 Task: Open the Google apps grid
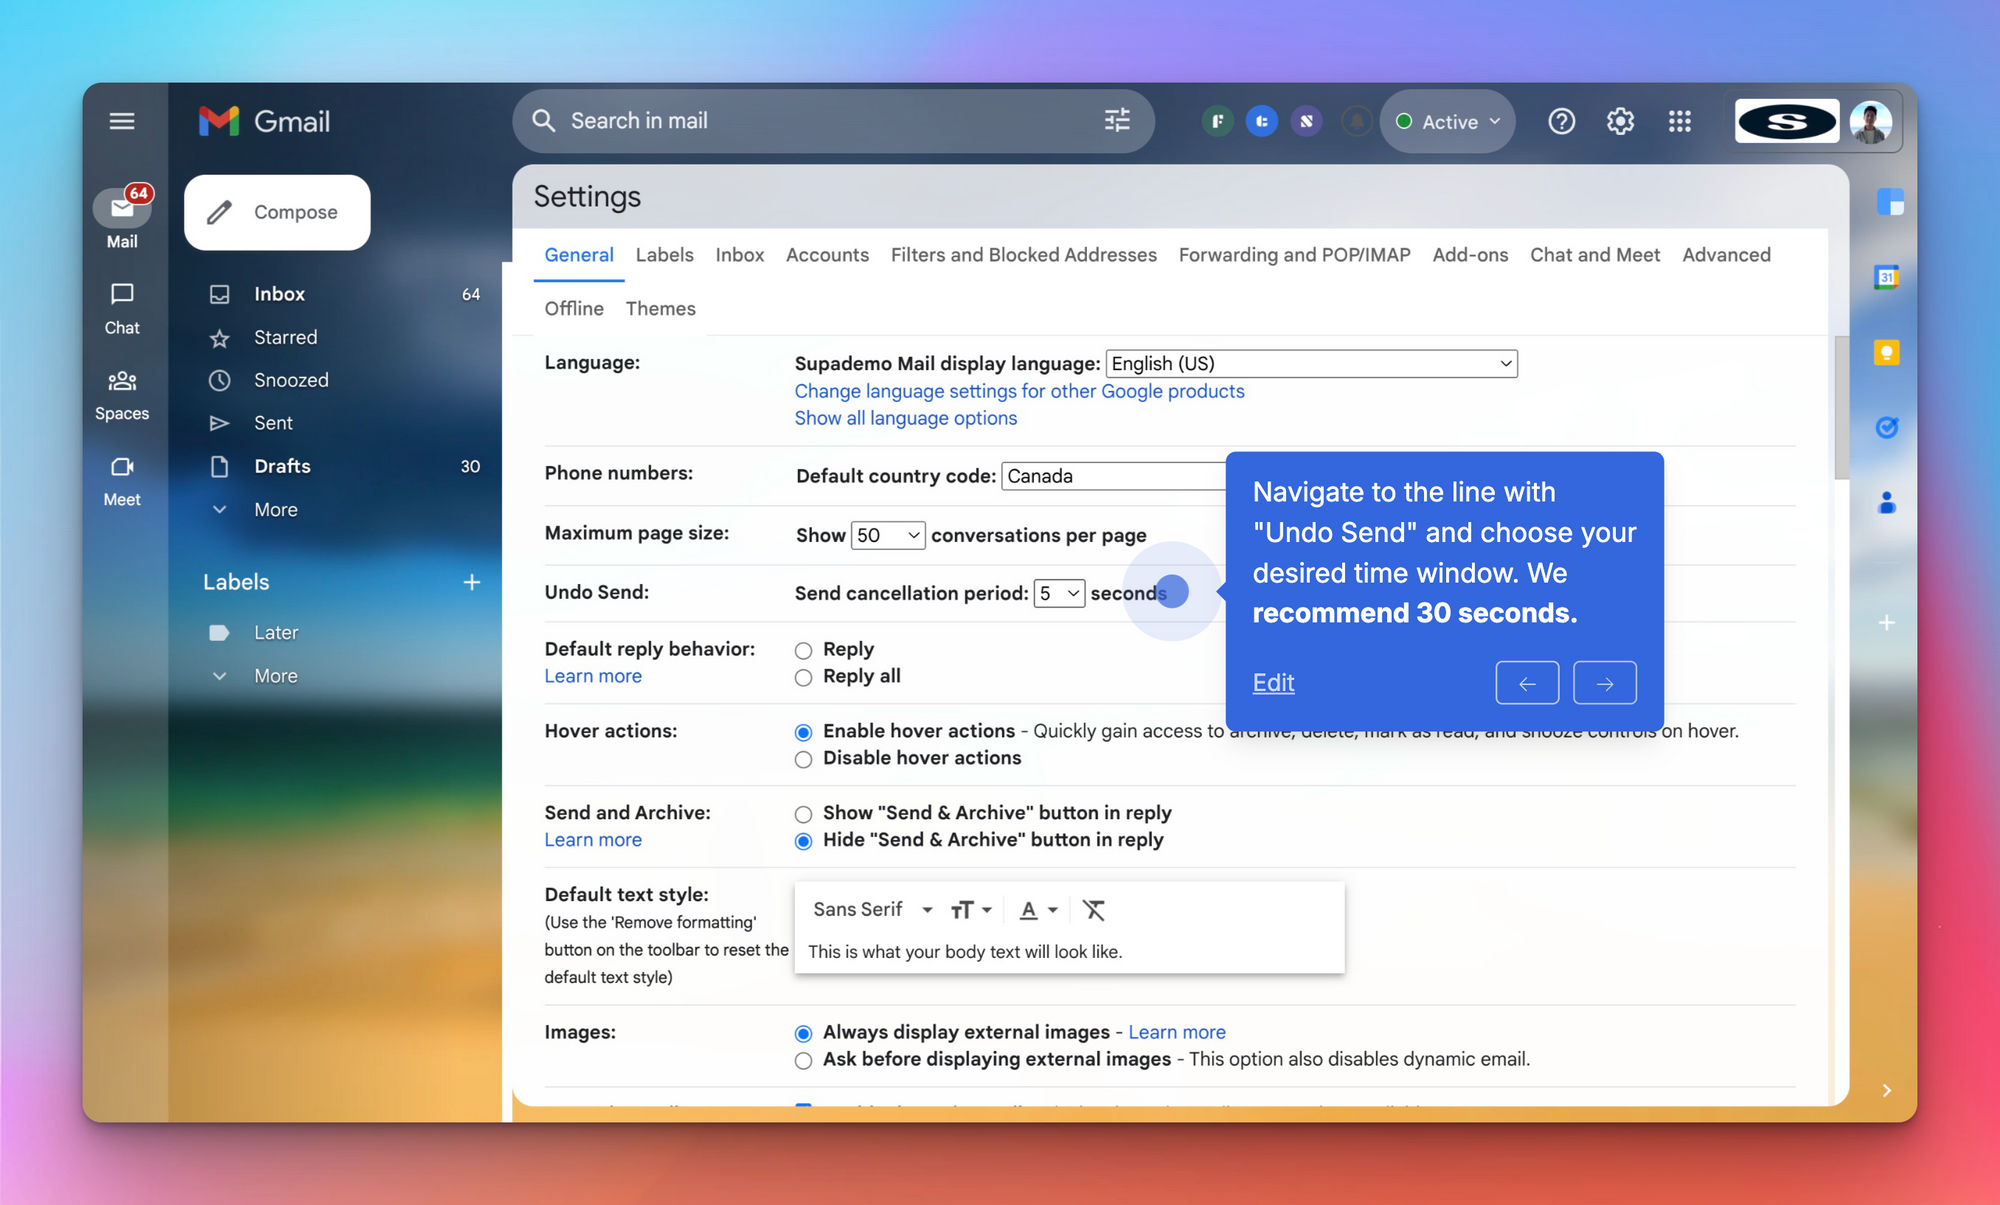[x=1679, y=121]
